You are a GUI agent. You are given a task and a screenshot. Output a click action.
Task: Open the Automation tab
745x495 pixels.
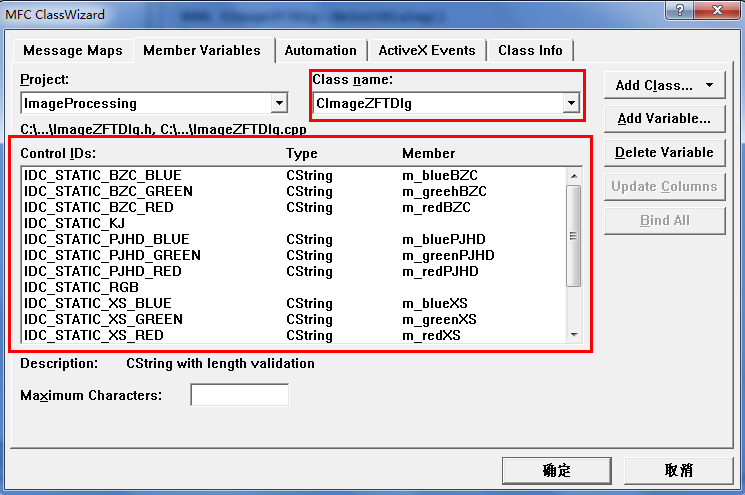coord(321,51)
